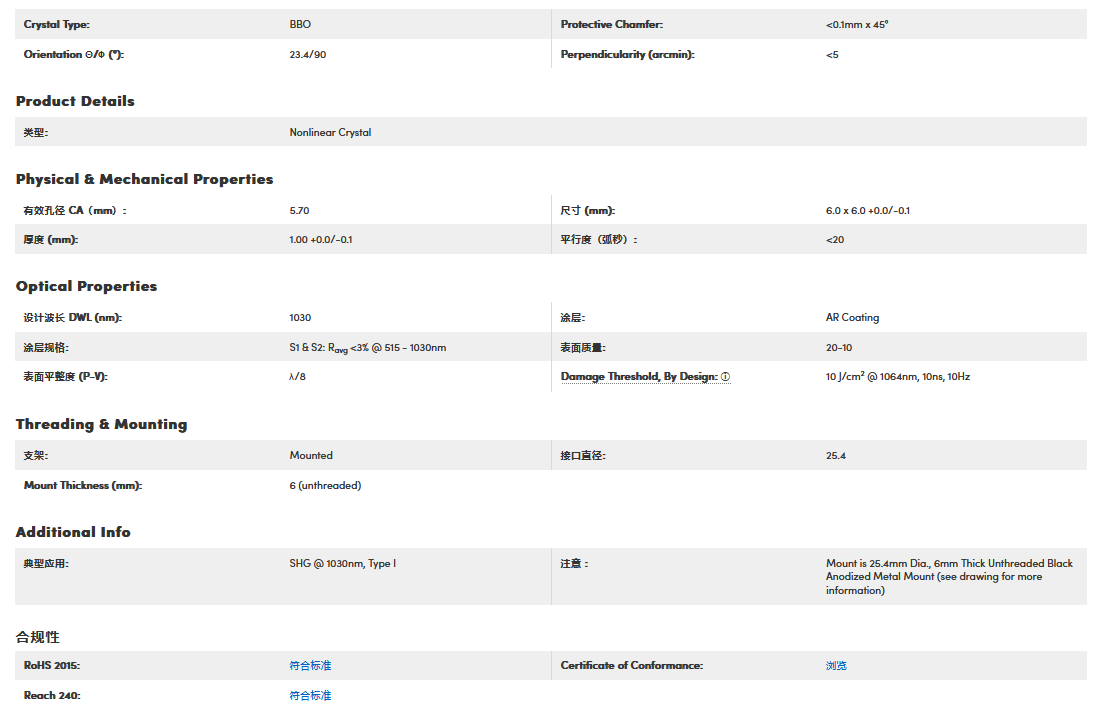Click the 23.4/90 orientation value

tap(307, 54)
